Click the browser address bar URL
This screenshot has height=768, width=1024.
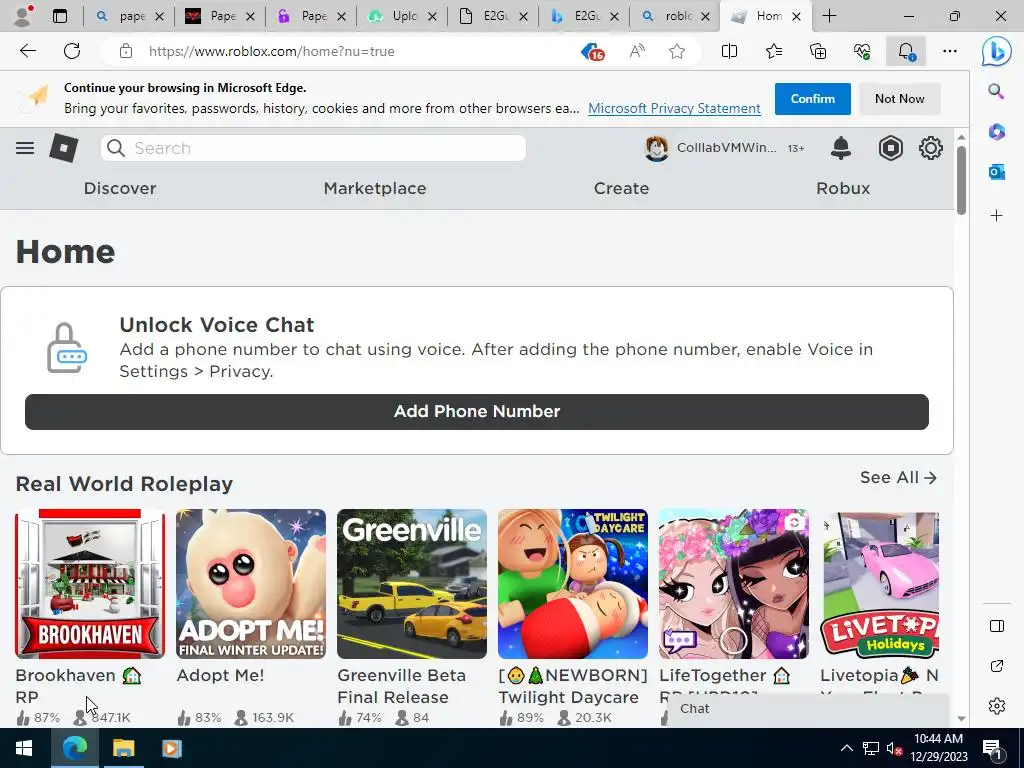pyautogui.click(x=272, y=51)
